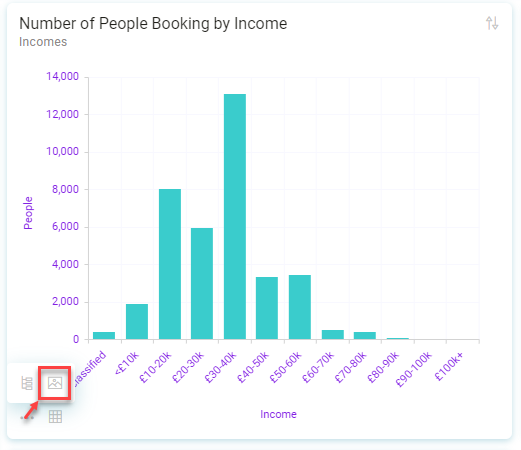Viewport: 521px width, 450px height.
Task: Click the £30-40k tallest bar
Action: coord(235,217)
